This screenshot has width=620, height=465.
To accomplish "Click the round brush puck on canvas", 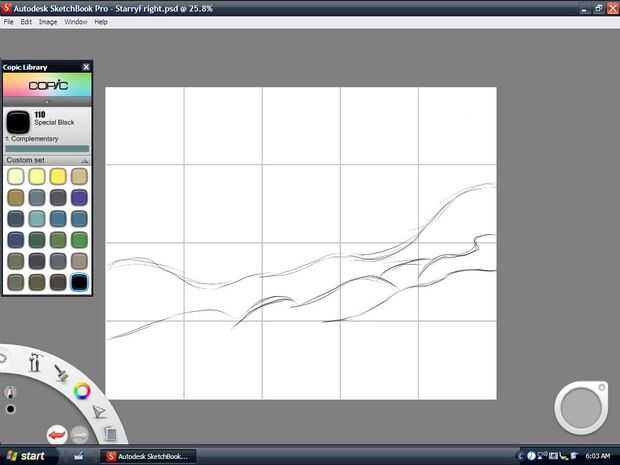I will pyautogui.click(x=581, y=408).
